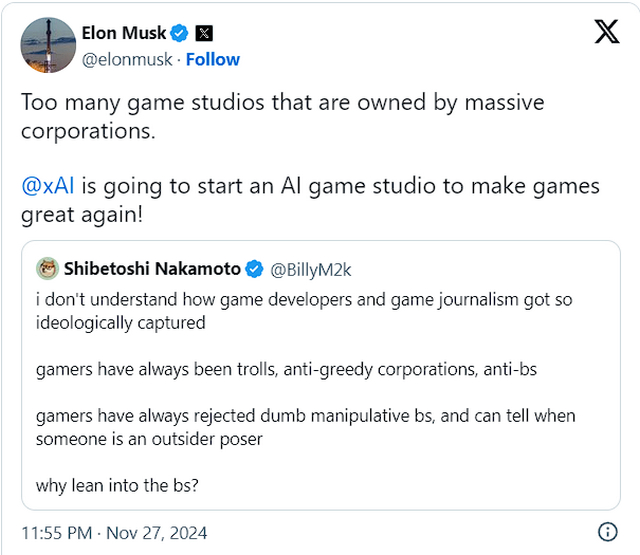Click 'make games great again' tweet text
640x555 pixels.
310,200
